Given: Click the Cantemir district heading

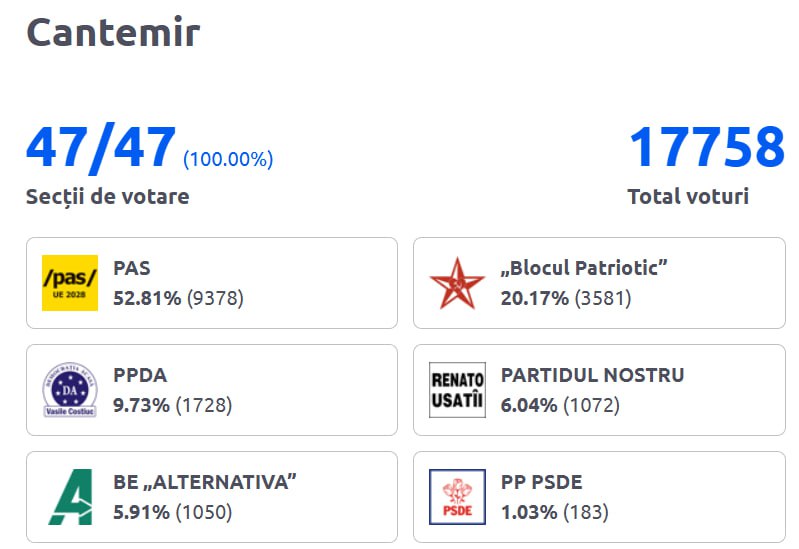Looking at the screenshot, I should 113,32.
